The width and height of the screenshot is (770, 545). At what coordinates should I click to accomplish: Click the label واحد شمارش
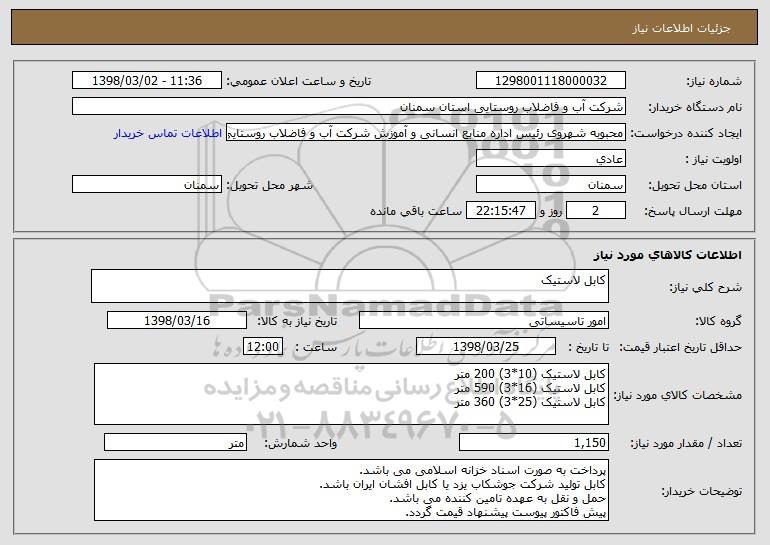[301, 443]
